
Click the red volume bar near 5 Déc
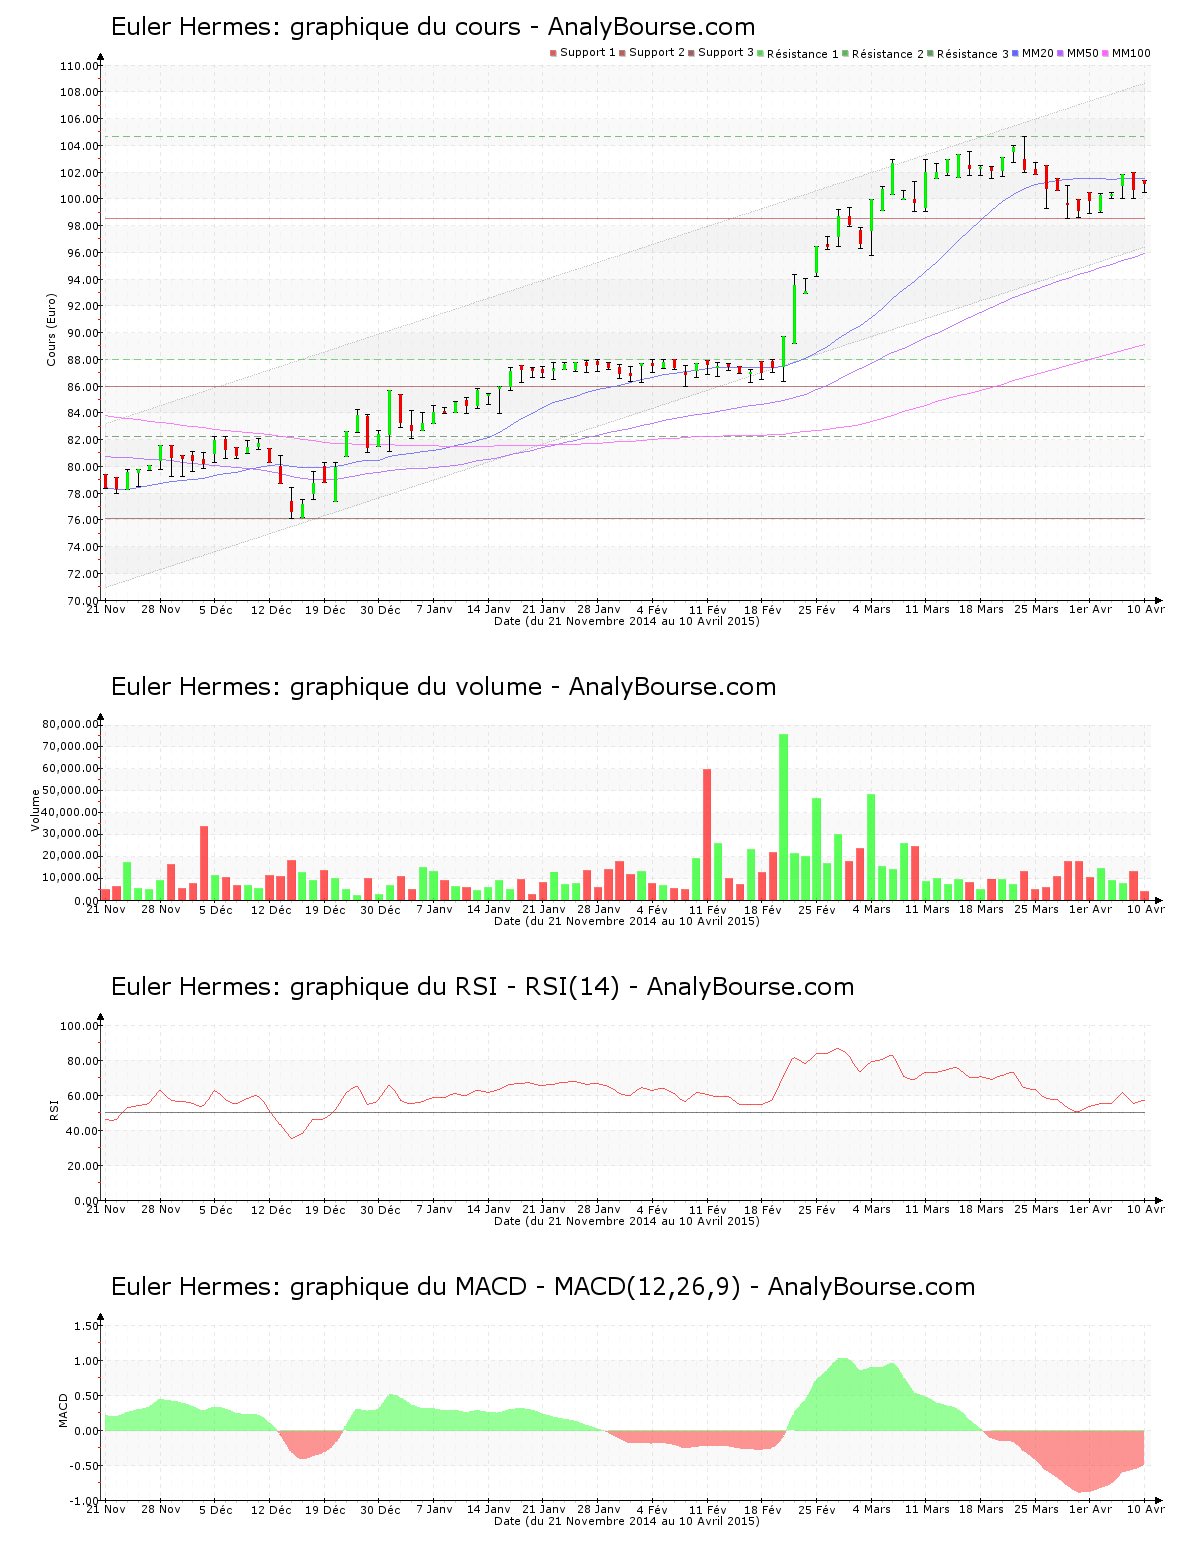[204, 863]
